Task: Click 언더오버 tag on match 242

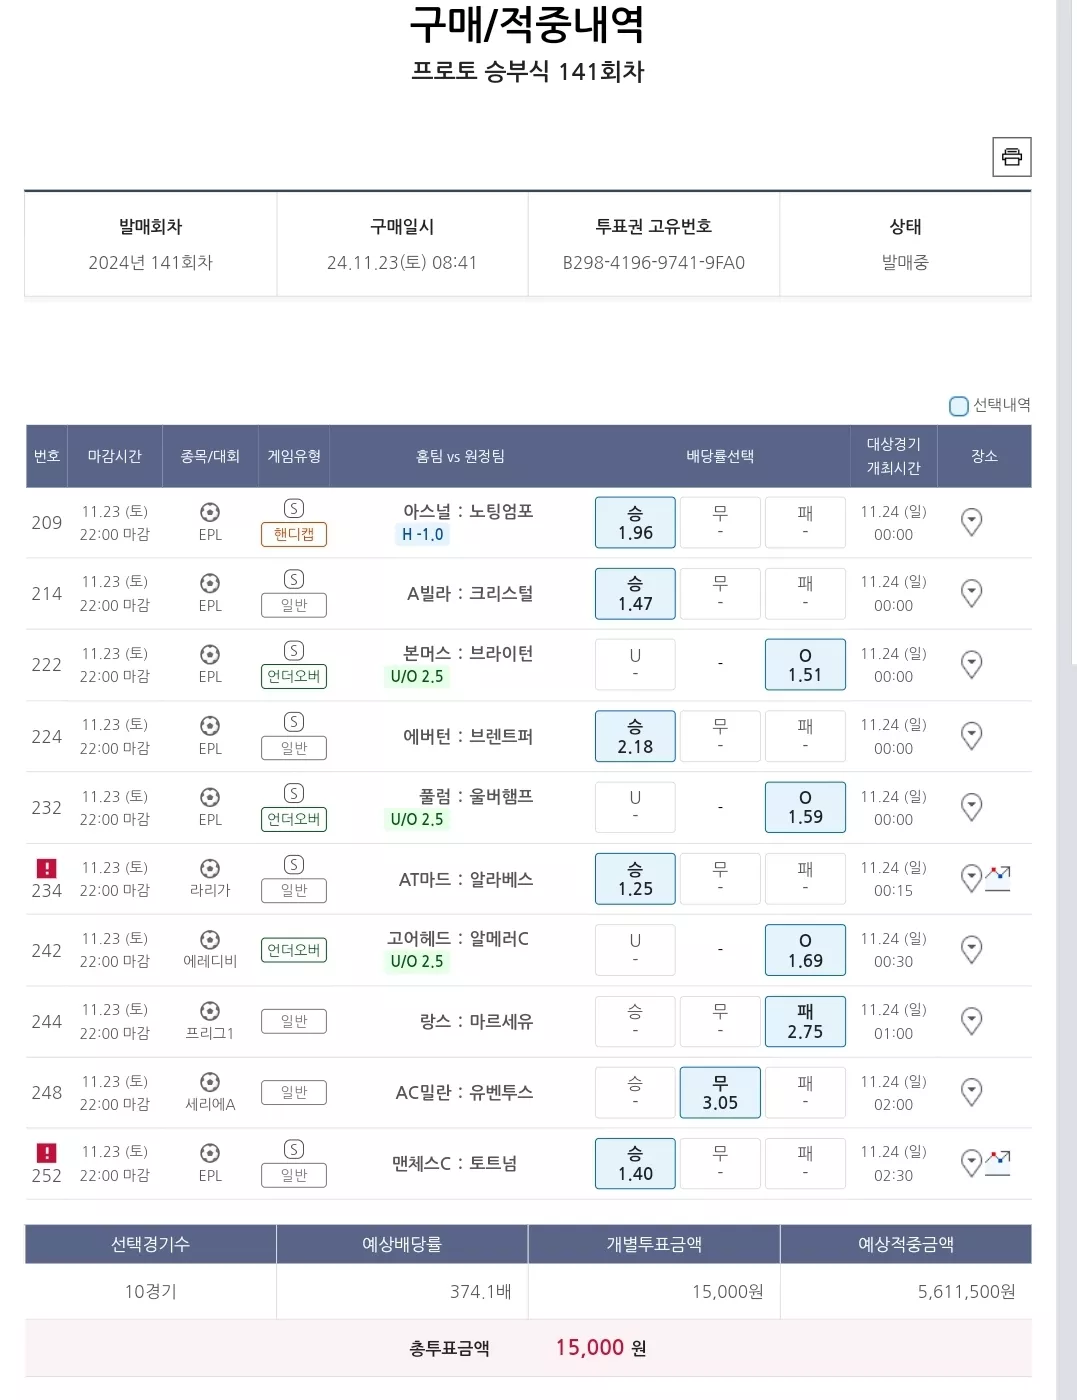Action: point(294,950)
